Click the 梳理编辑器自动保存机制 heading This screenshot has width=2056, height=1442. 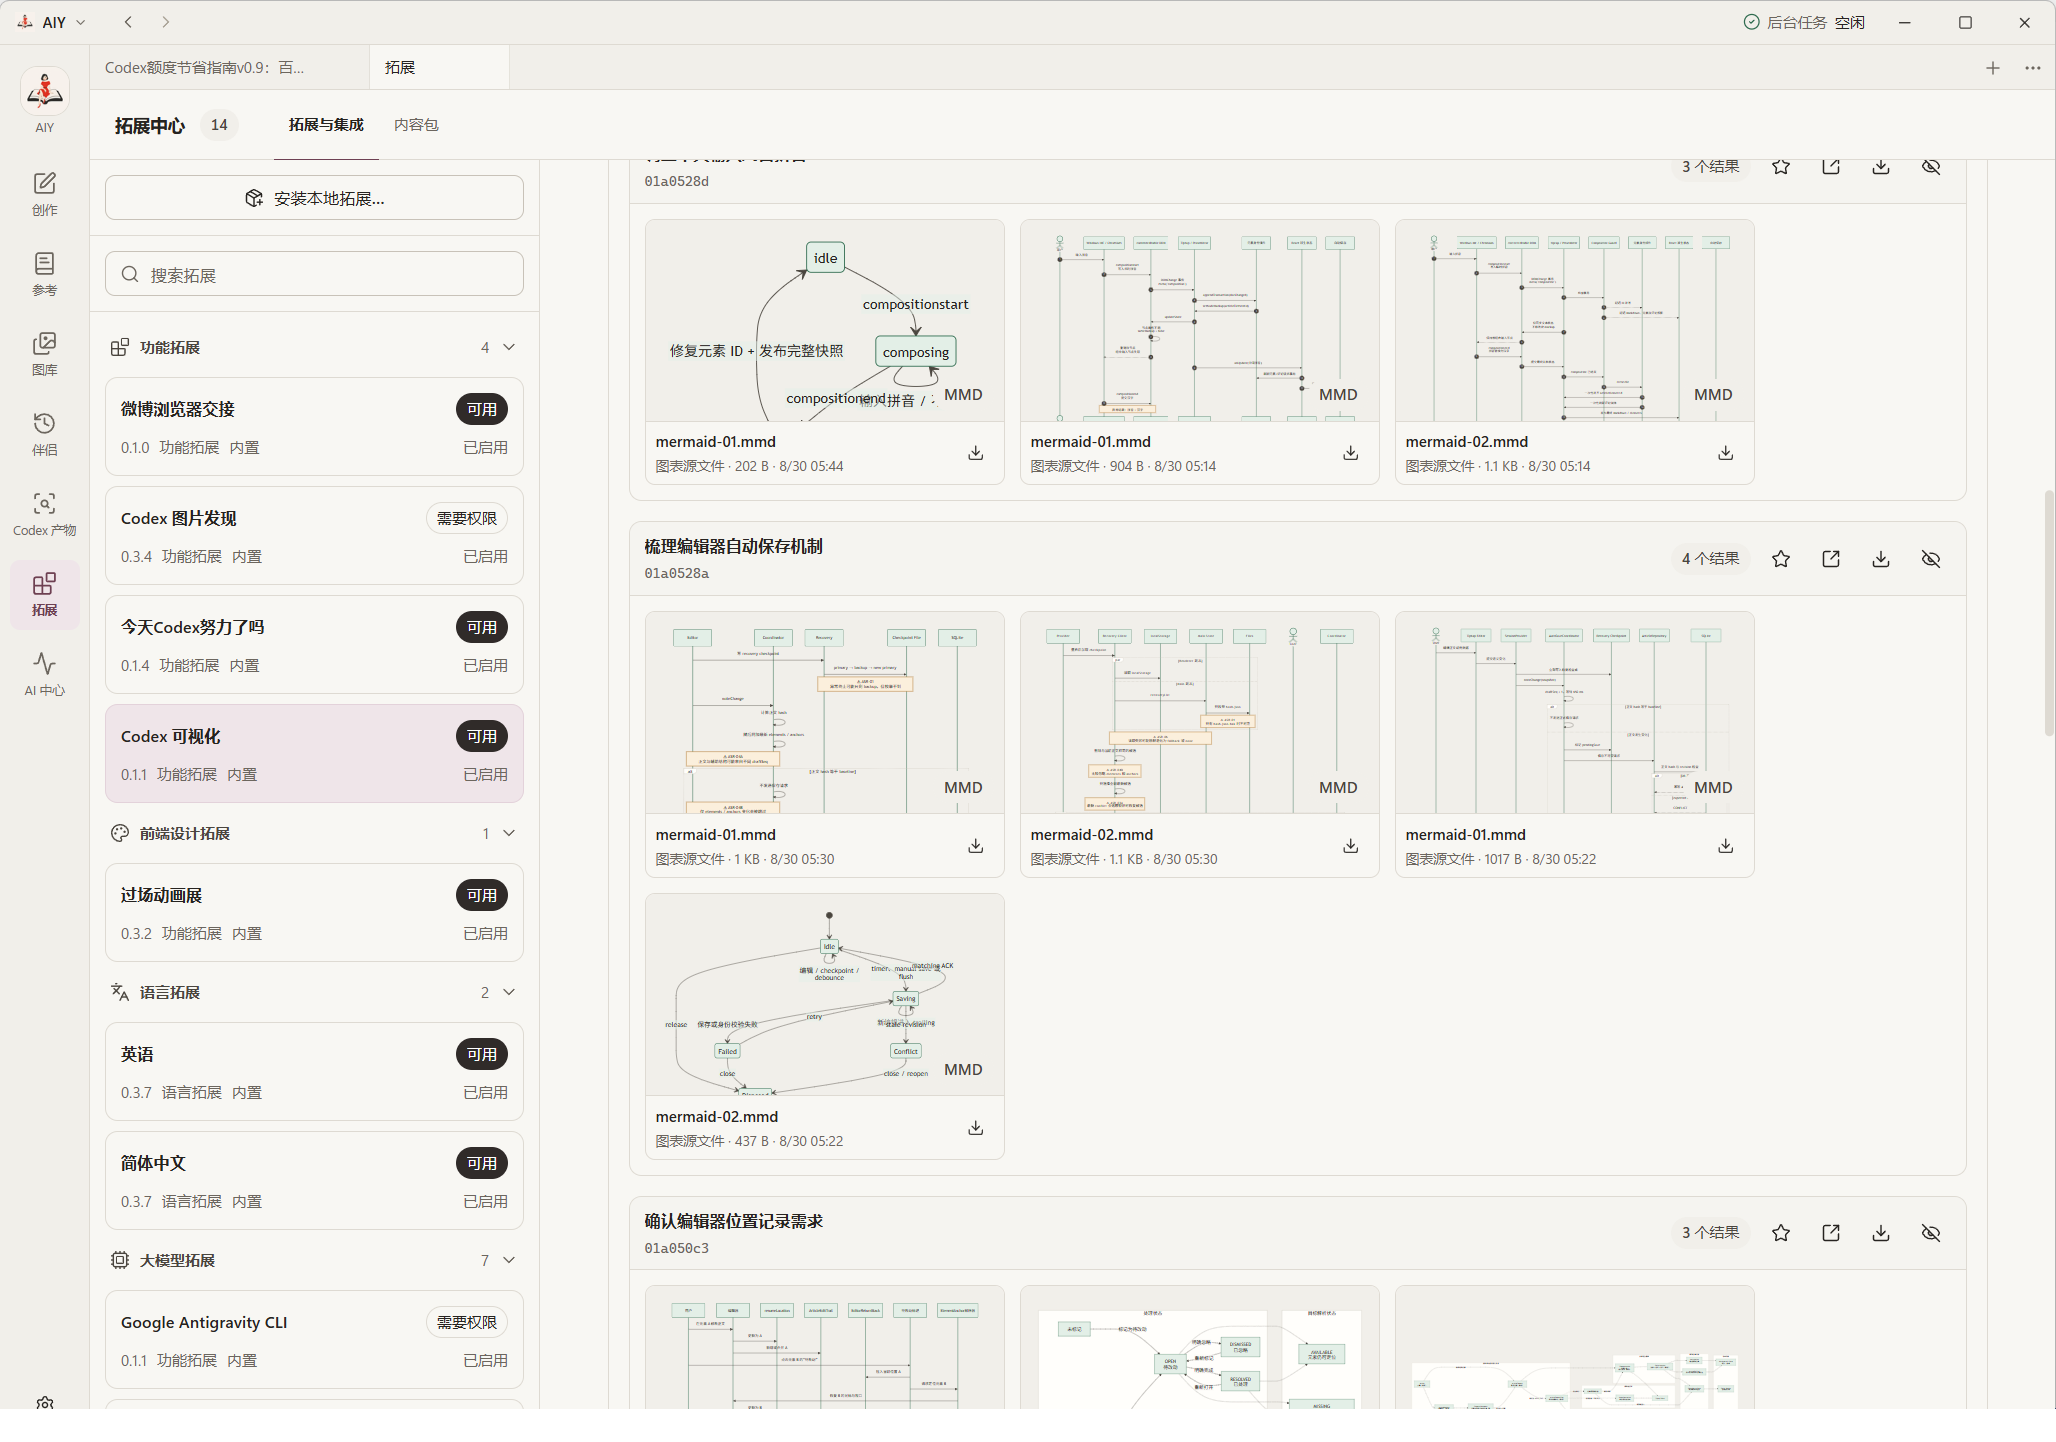click(733, 546)
